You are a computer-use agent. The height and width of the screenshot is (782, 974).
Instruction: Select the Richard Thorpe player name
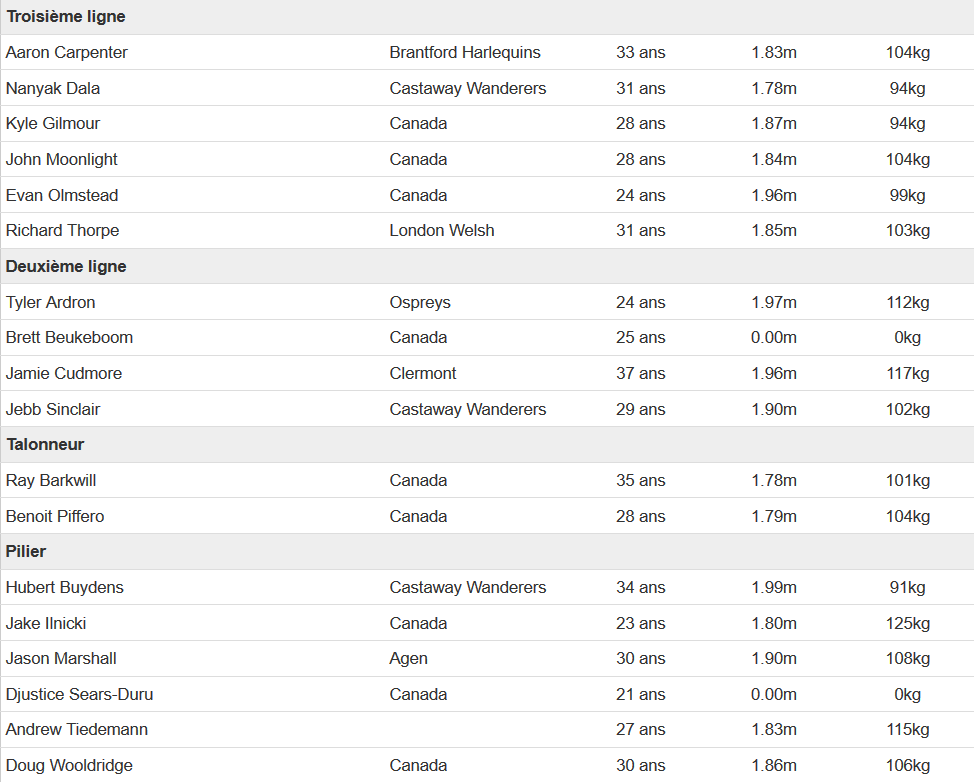coord(63,230)
